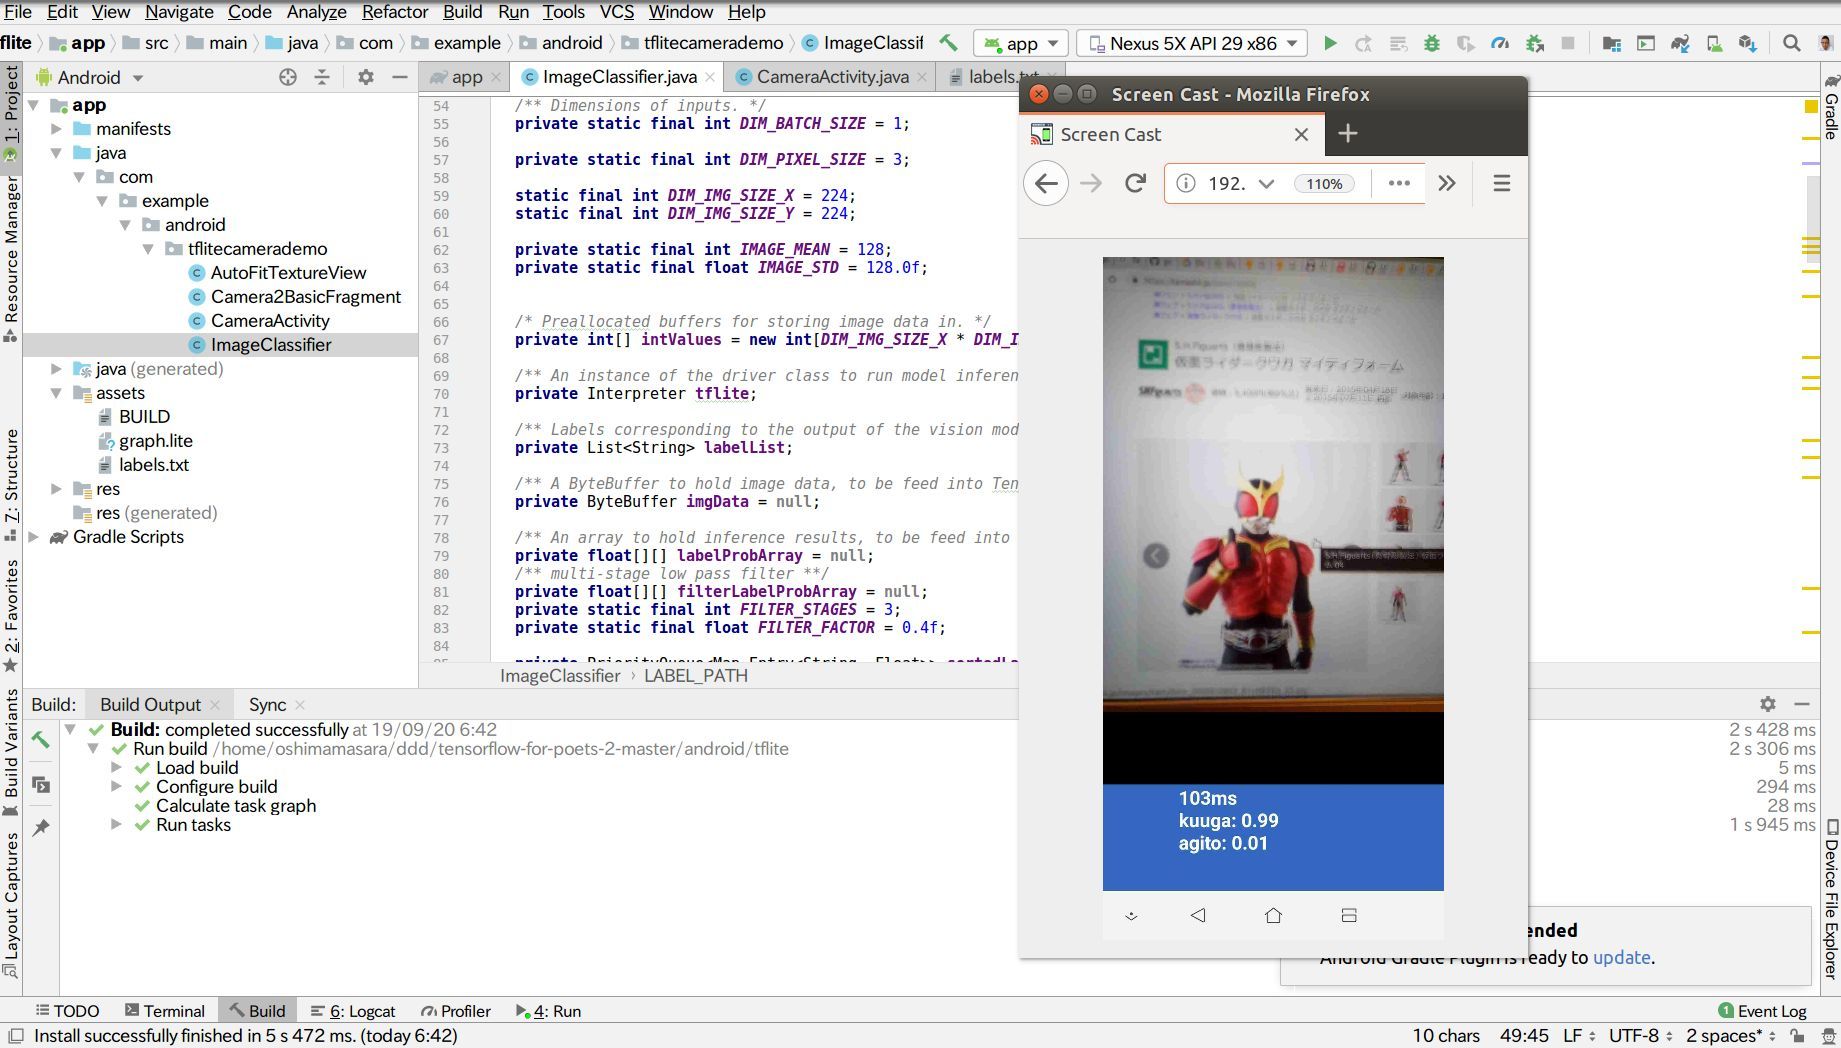Open the SDK Manager icon in toolbar
1841x1048 pixels.
(1748, 43)
